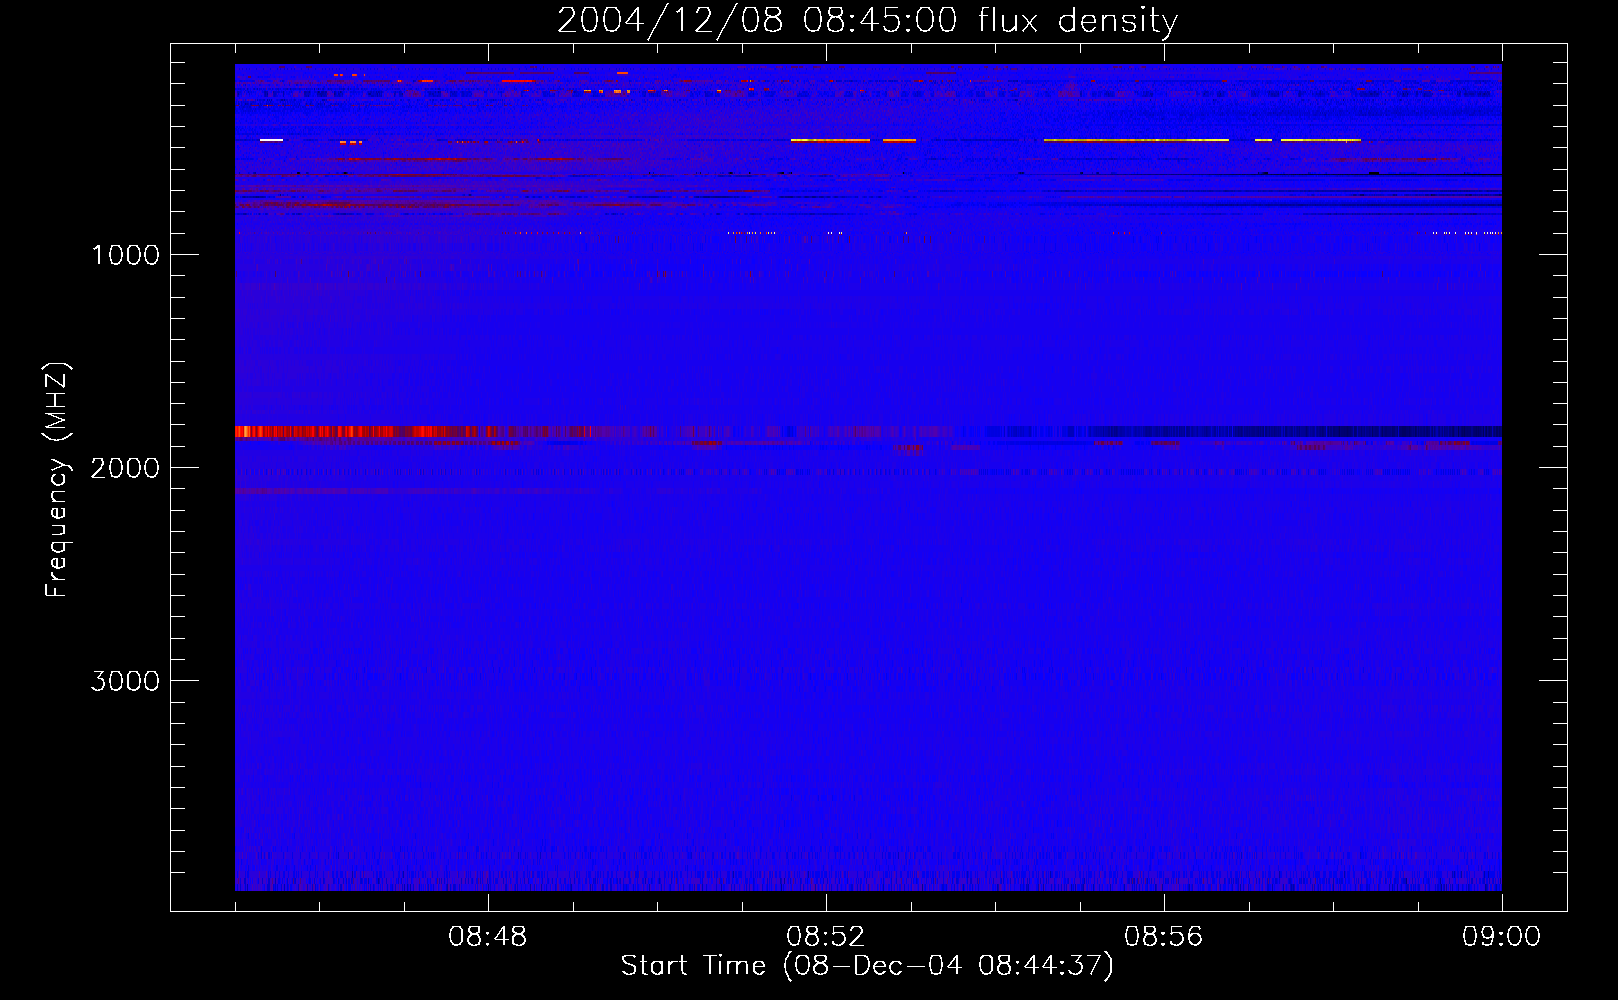This screenshot has width=1618, height=1000.
Task: Click the '08:48' time tick label
Action: click(488, 937)
